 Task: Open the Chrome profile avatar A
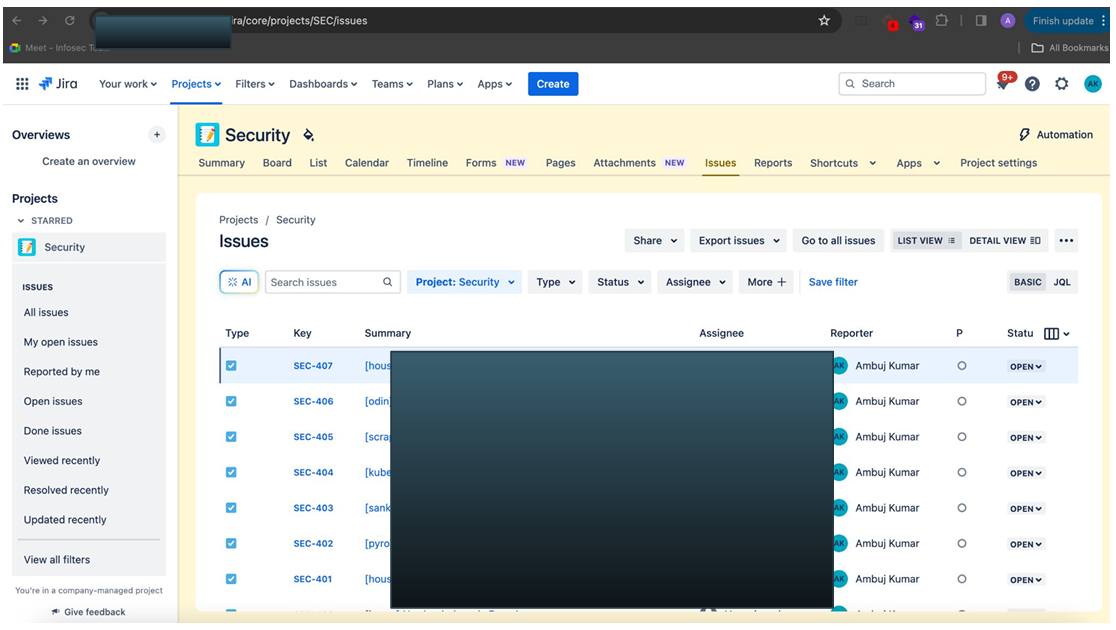[1007, 21]
